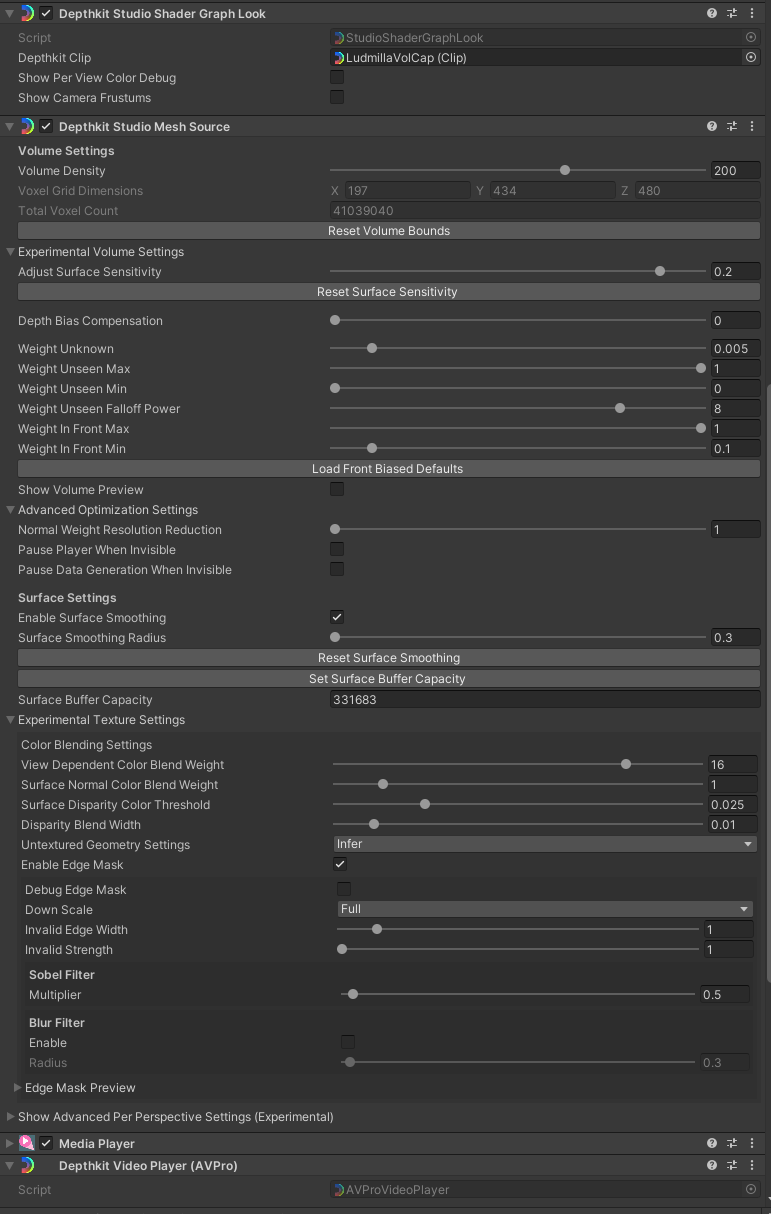
Task: Open the Down Scale dropdown
Action: point(544,909)
